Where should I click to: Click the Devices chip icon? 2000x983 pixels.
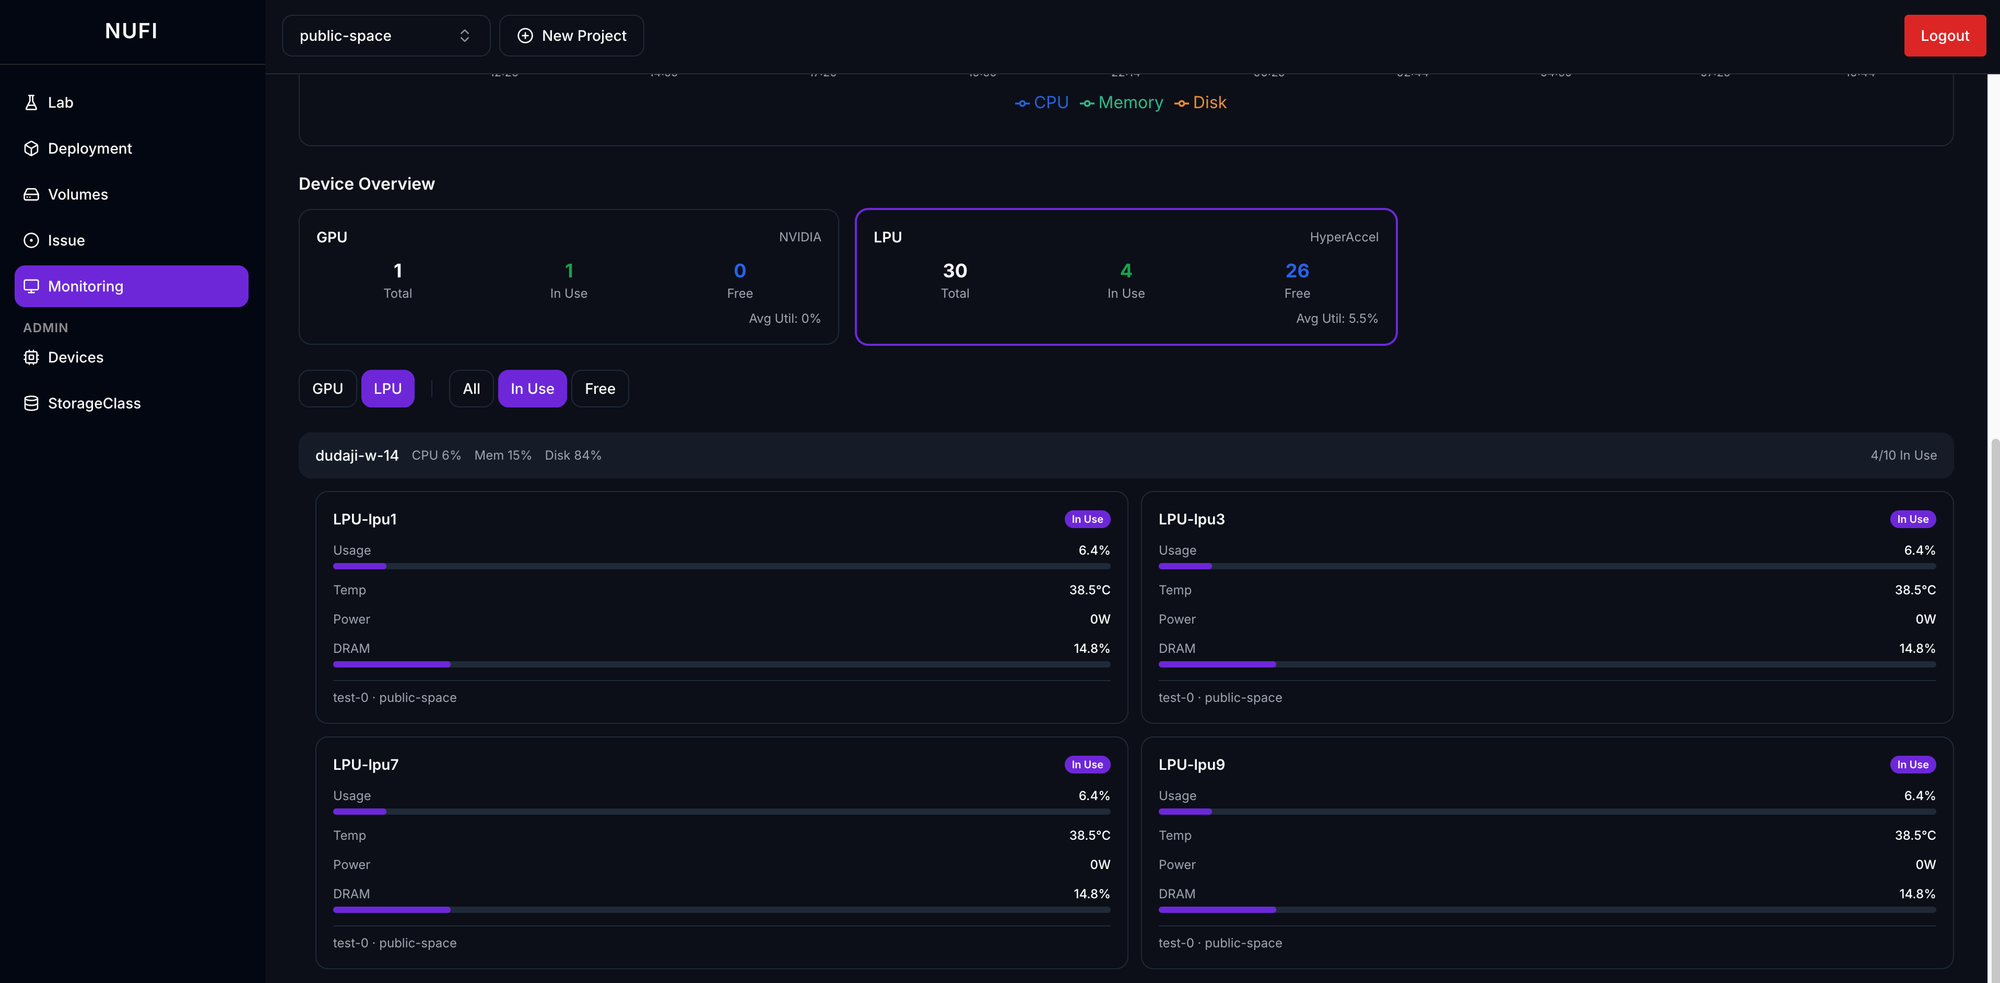coord(31,357)
